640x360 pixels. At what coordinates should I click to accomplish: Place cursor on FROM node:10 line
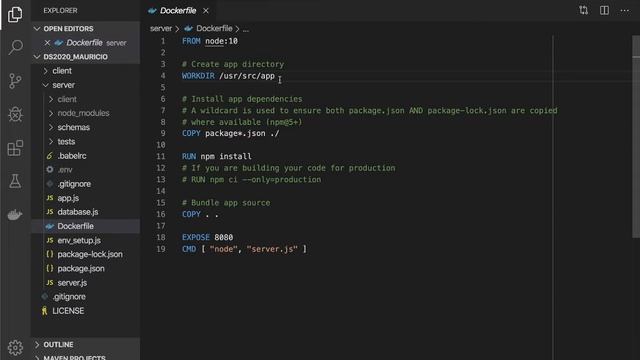(210, 41)
